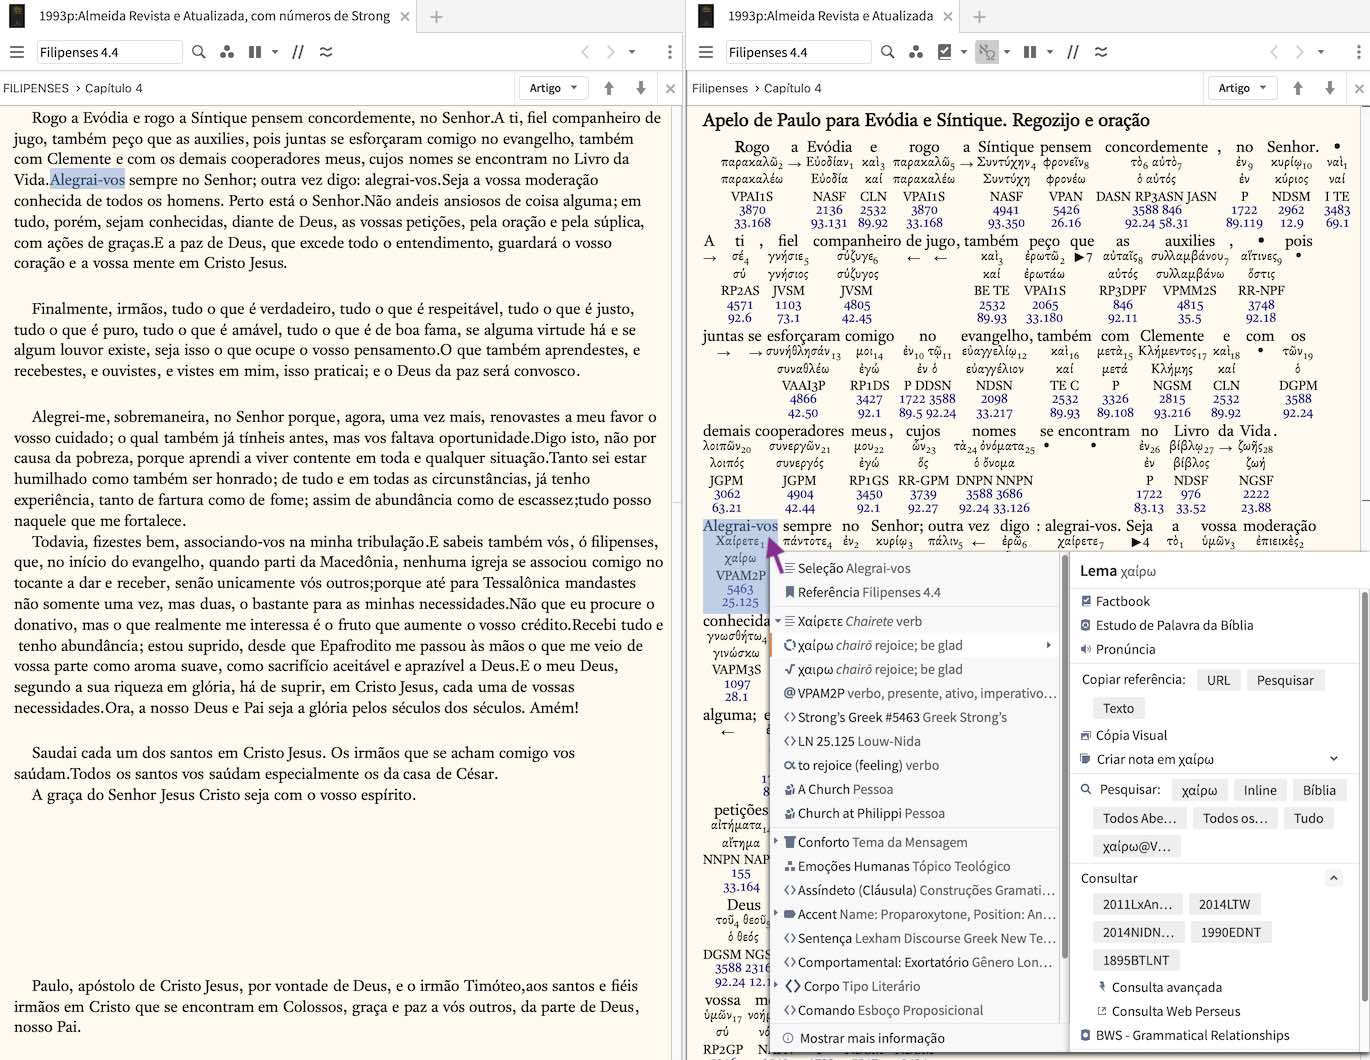Viewport: 1370px width, 1060px height.
Task: Switch to the Almeida com números de Strong tab
Action: coord(214,16)
